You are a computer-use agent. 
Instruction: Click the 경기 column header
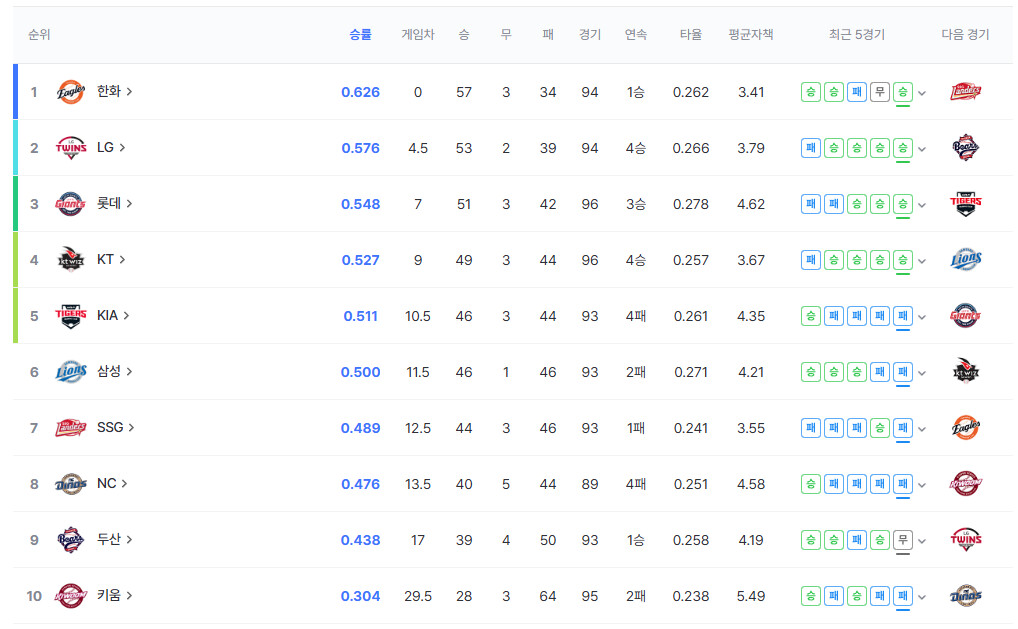590,34
